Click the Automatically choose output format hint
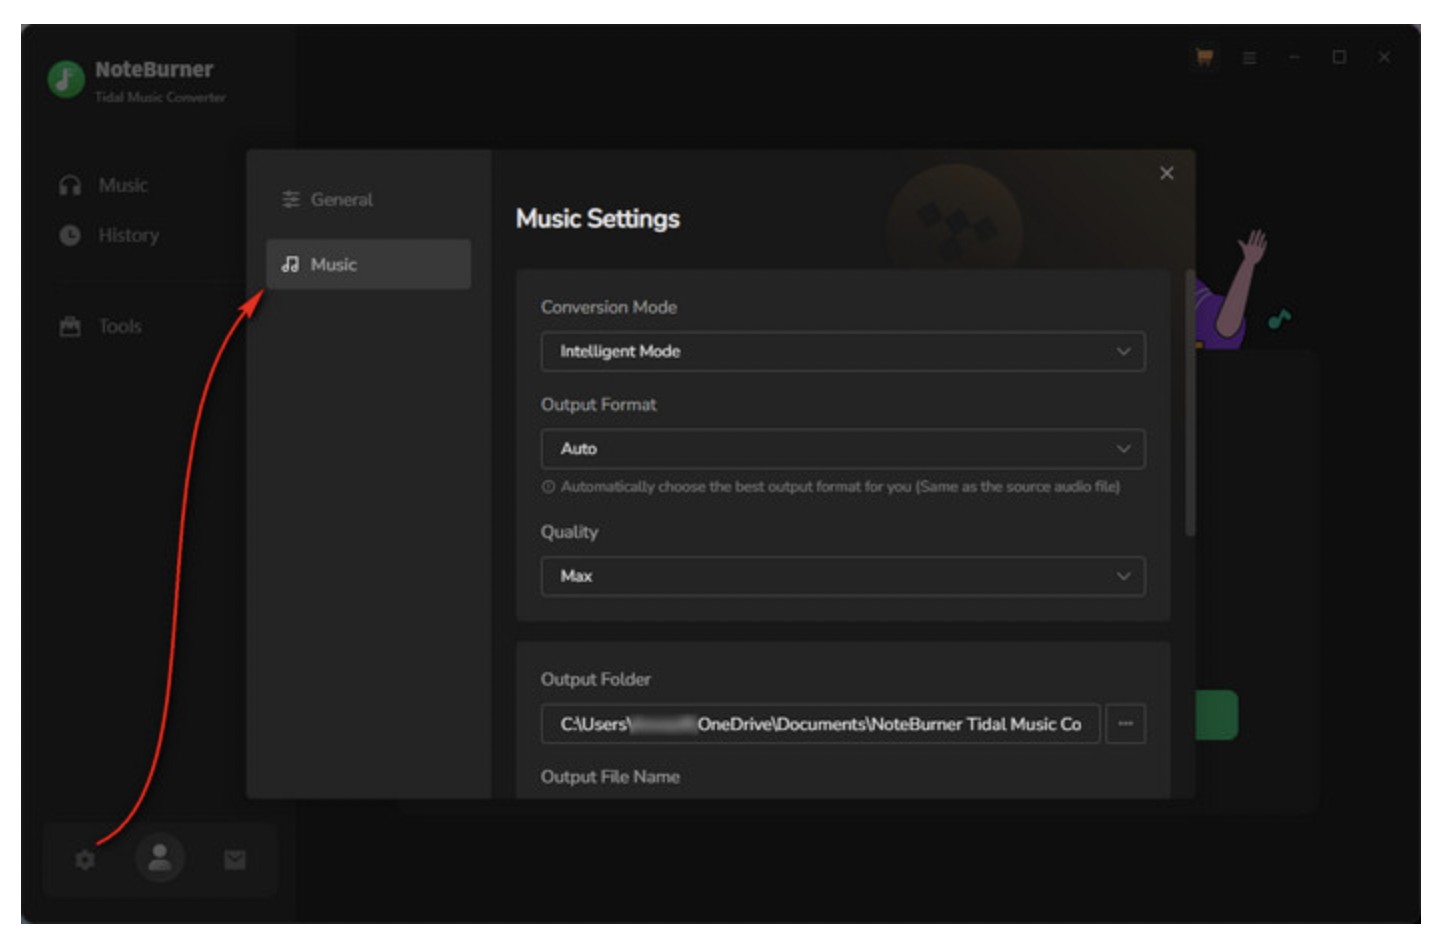 (x=840, y=487)
